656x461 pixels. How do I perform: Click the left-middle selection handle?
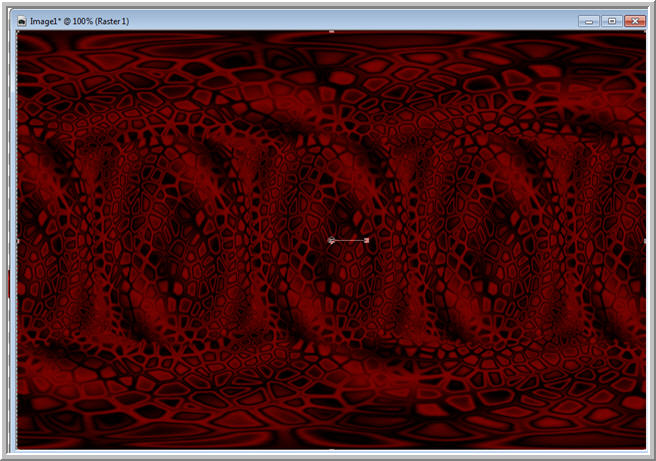tap(18, 241)
